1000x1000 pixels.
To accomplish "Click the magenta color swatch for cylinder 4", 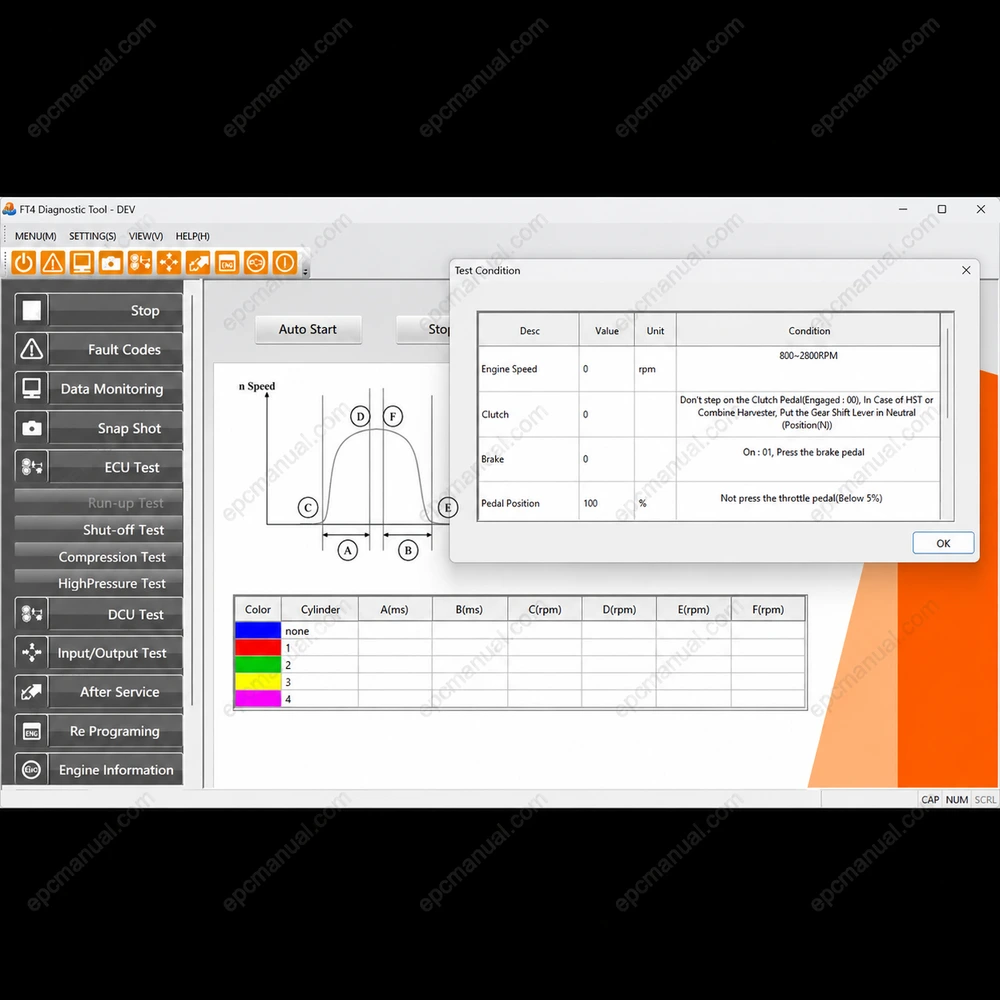I will coord(258,699).
